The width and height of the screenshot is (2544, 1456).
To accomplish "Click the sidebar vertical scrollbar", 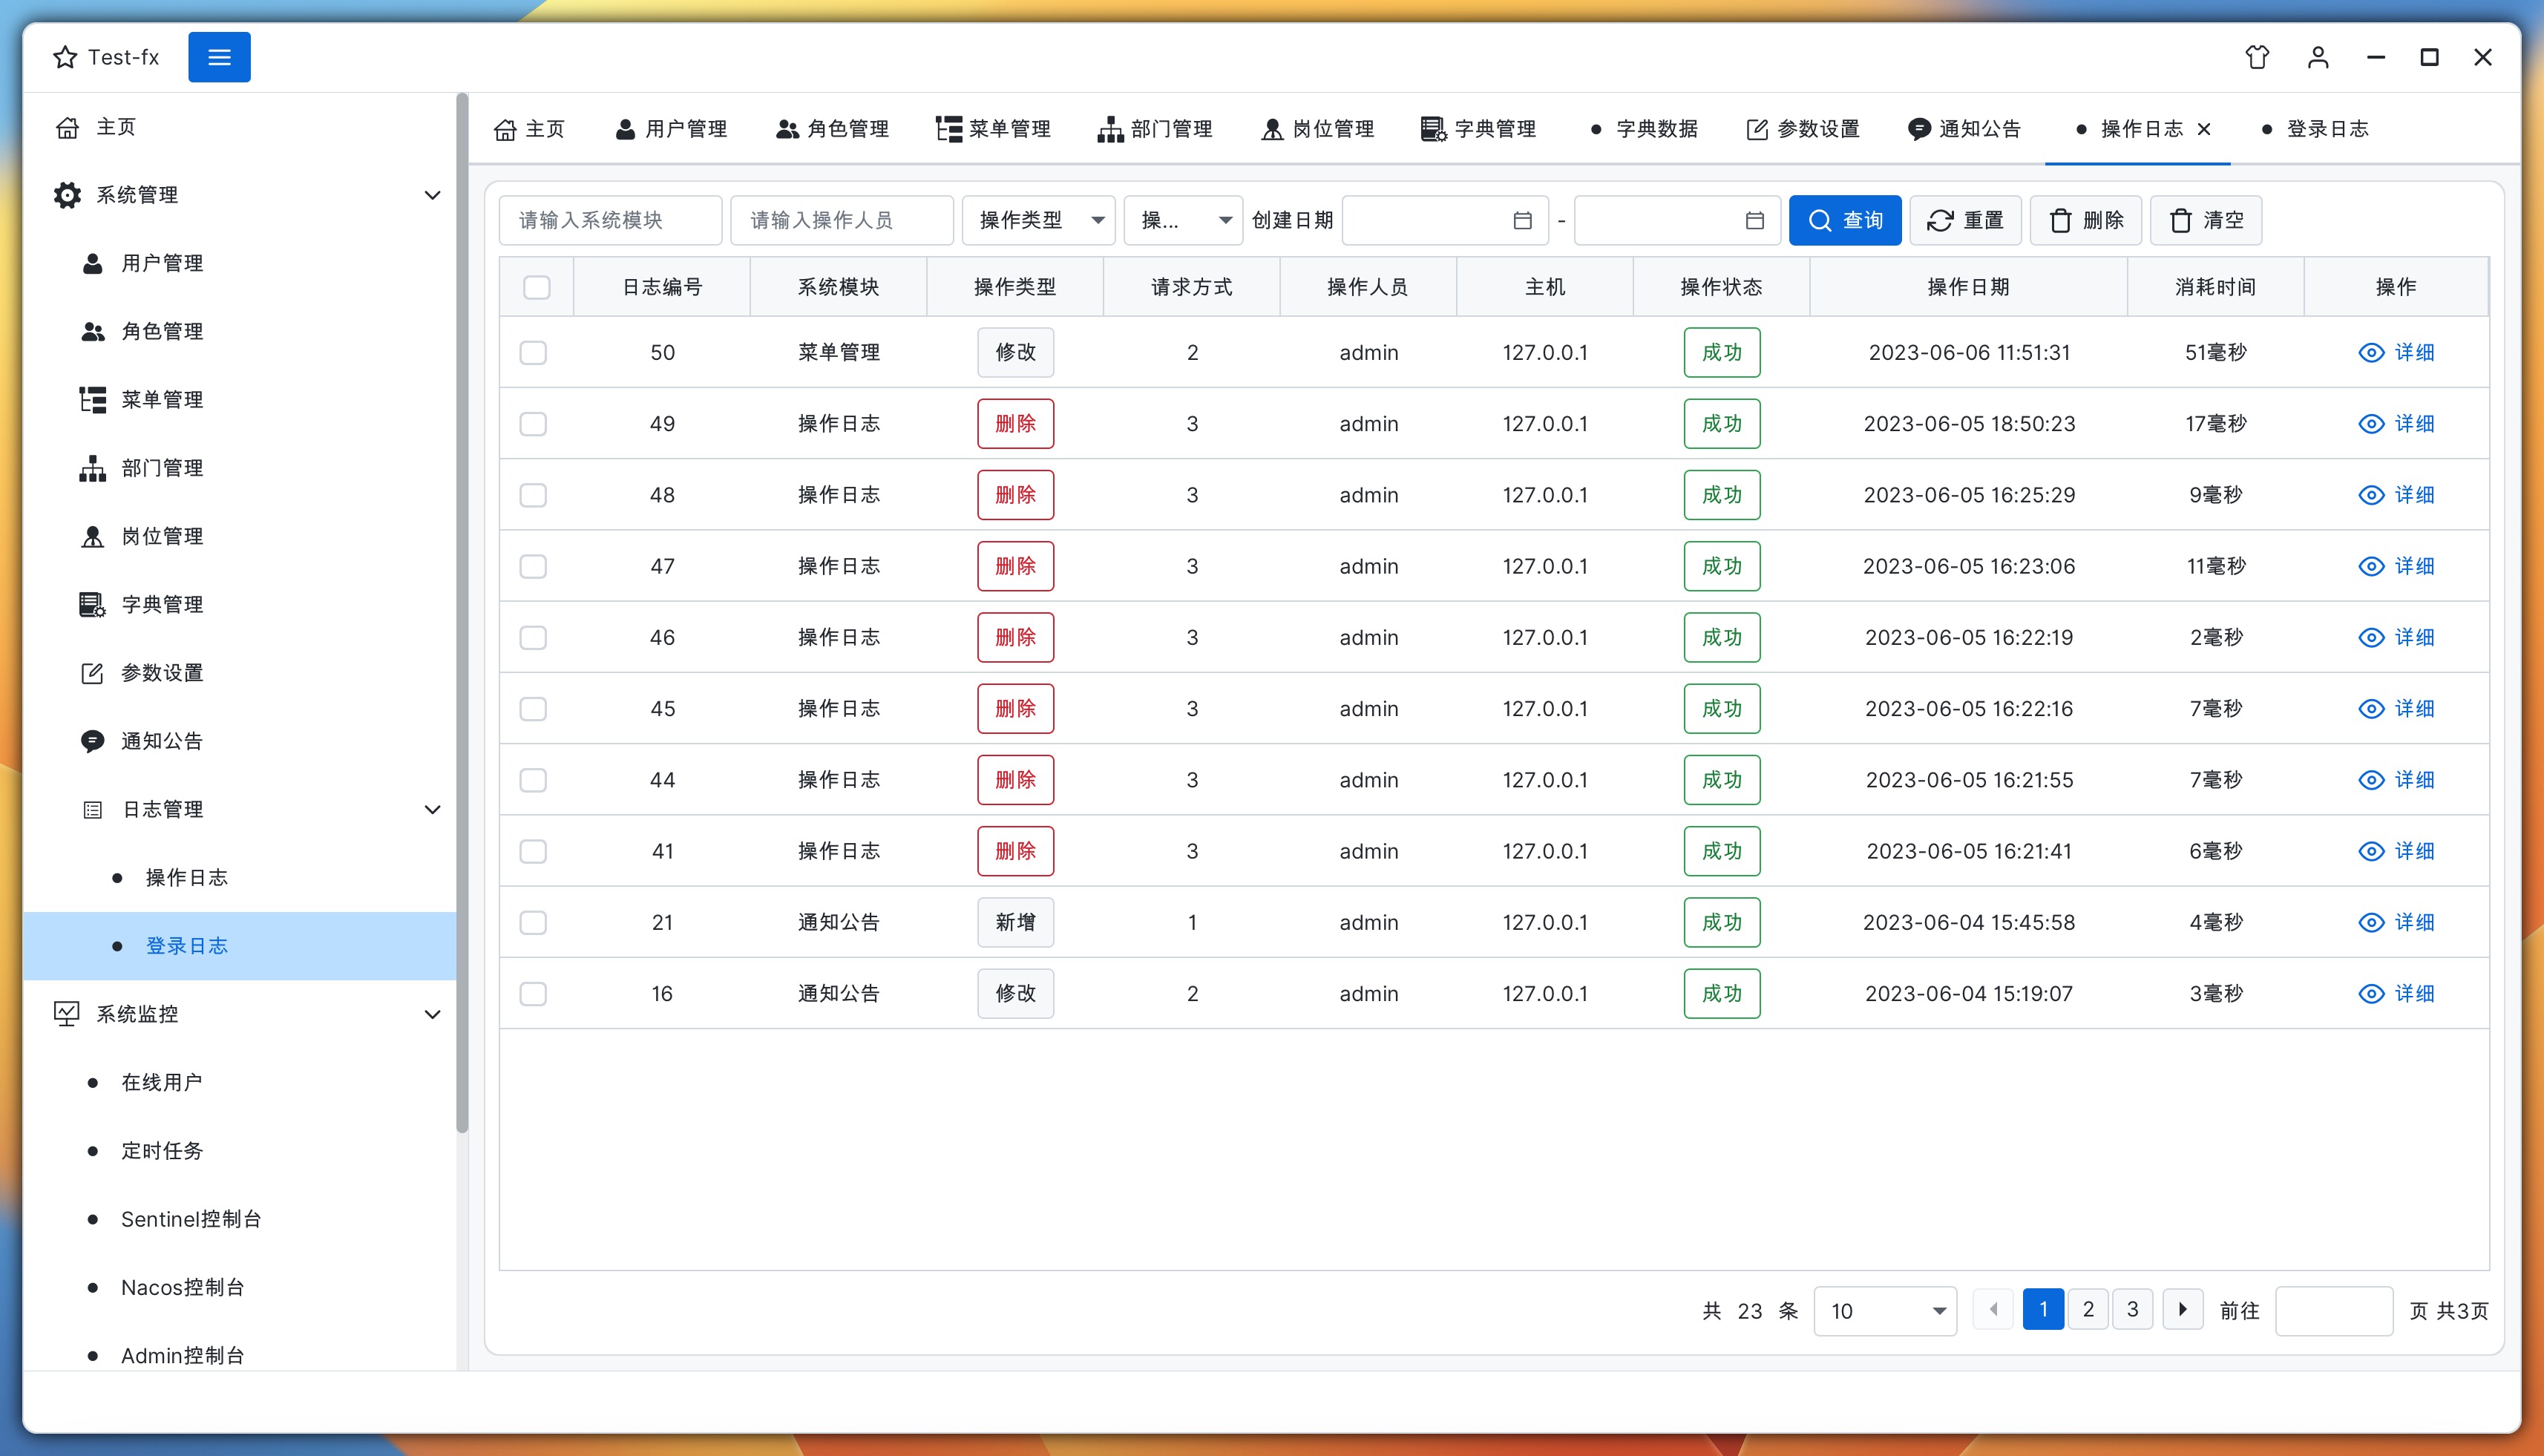I will tap(462, 614).
